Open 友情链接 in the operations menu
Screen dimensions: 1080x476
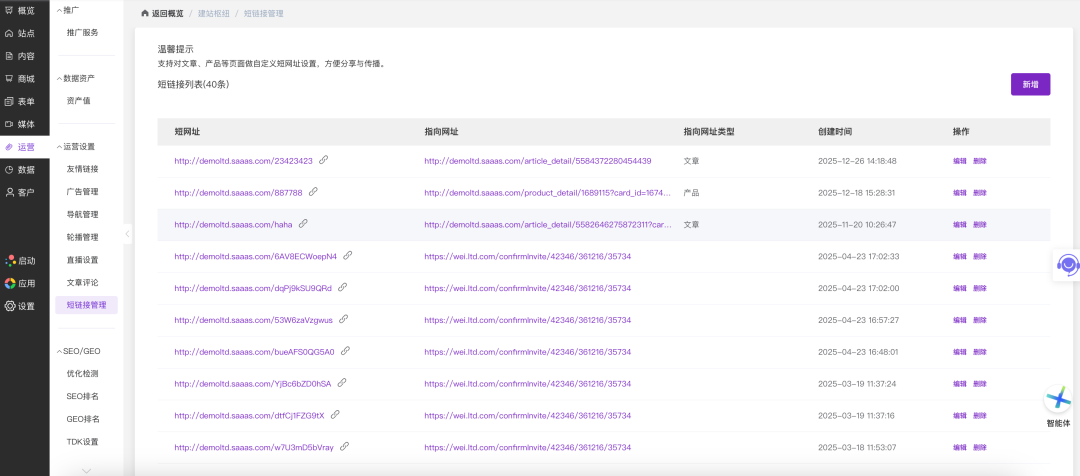(82, 169)
